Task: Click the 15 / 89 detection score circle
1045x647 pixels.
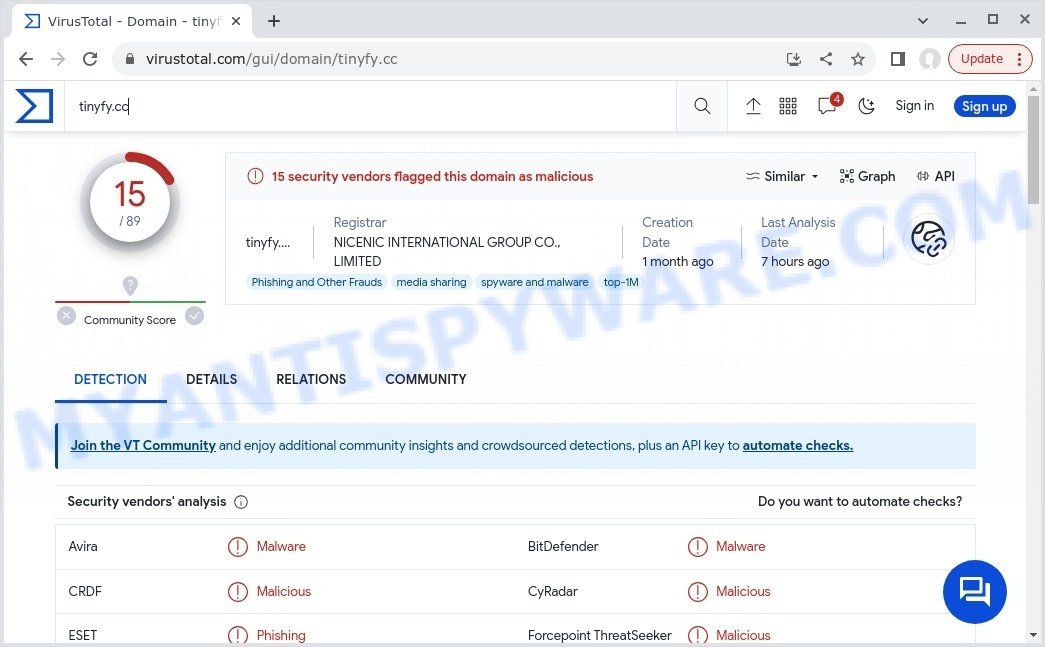Action: click(130, 201)
